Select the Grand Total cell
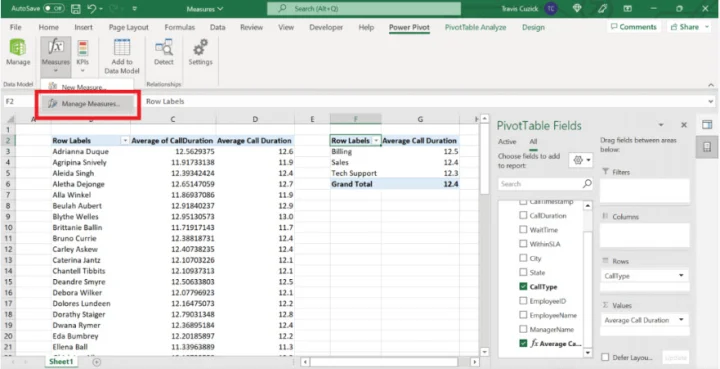Viewport: 720px width, 369px height. tap(355, 184)
